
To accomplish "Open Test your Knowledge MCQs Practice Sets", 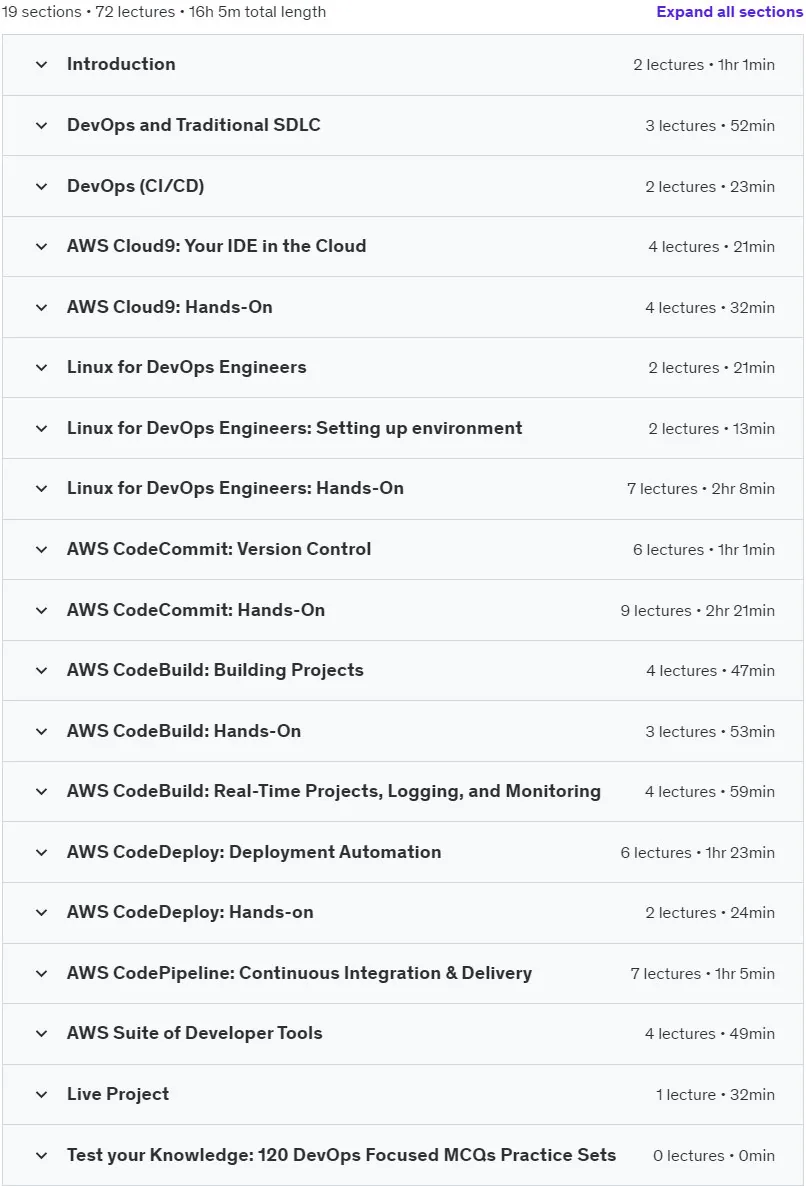I will tap(341, 1155).
